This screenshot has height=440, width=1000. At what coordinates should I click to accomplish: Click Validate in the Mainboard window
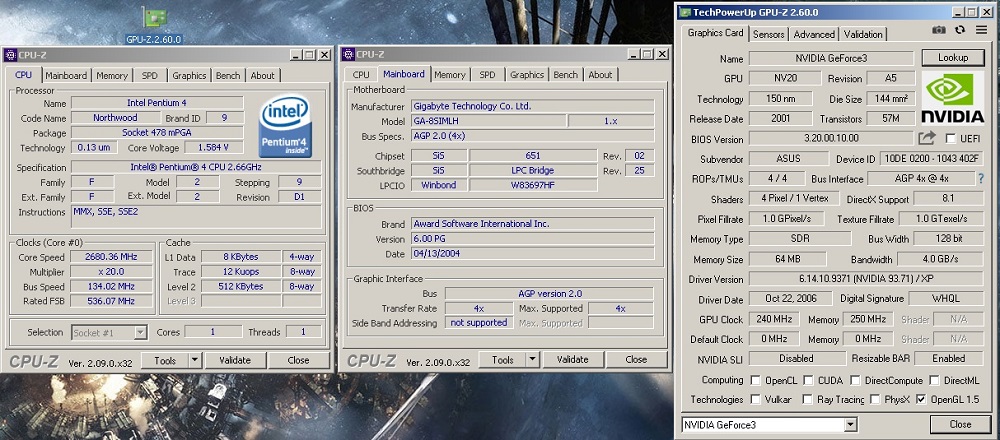tap(572, 360)
